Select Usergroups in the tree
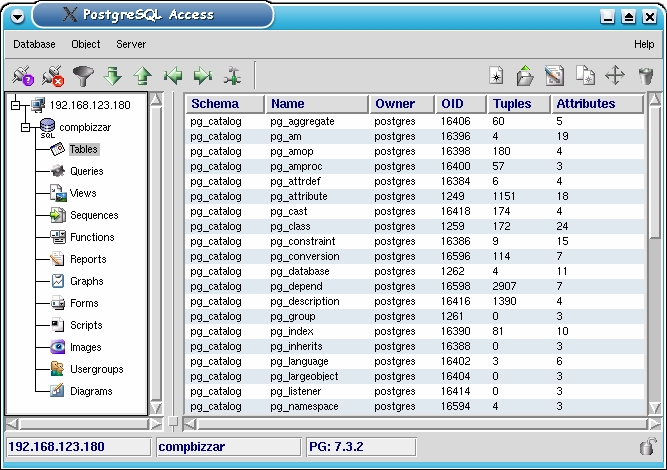Screen dimensions: 667x470 pyautogui.click(x=96, y=369)
